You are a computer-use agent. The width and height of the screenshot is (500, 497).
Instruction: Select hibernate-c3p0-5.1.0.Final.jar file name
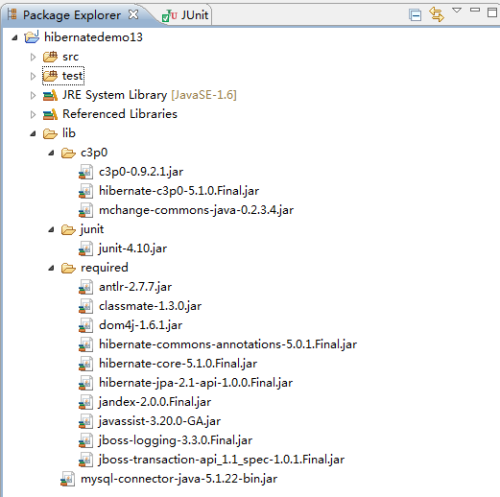[179, 191]
